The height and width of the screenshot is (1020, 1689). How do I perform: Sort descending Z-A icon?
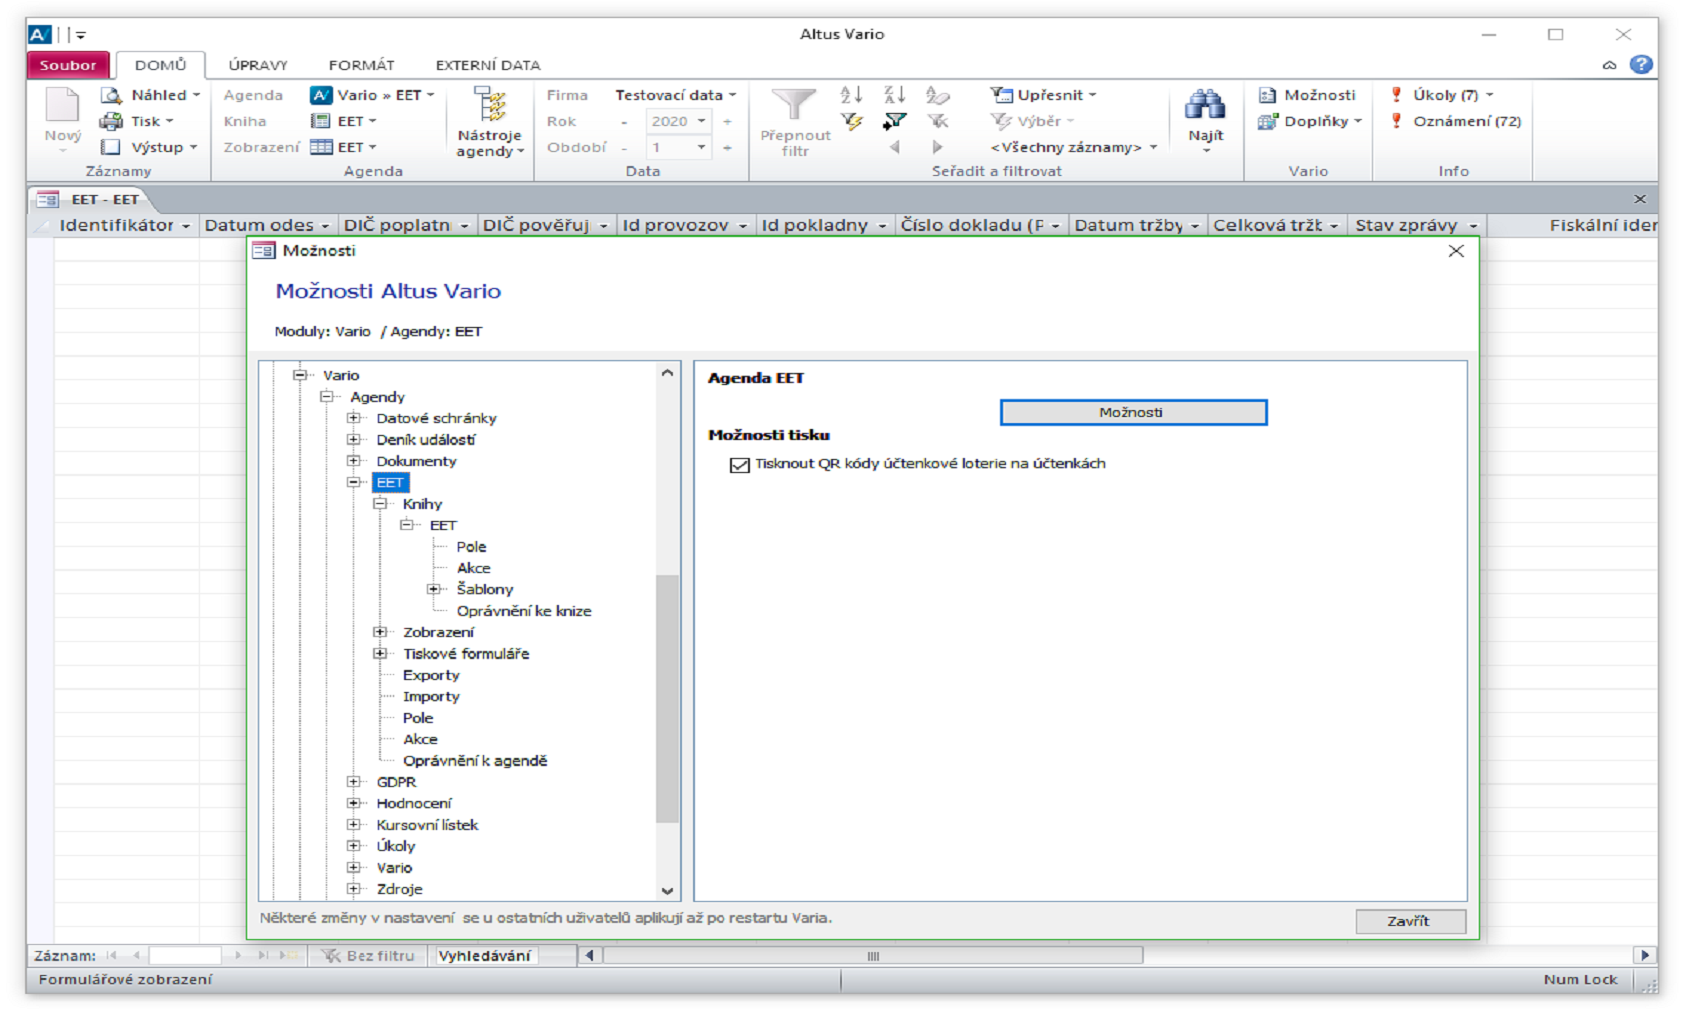point(894,95)
